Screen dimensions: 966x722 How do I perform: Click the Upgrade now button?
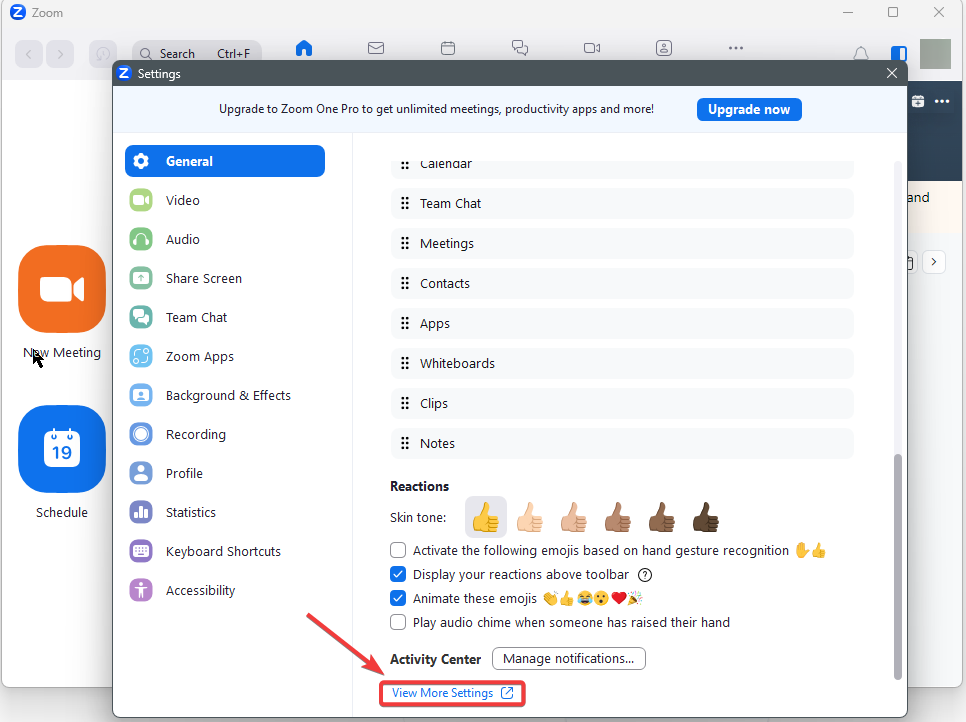[x=749, y=110]
